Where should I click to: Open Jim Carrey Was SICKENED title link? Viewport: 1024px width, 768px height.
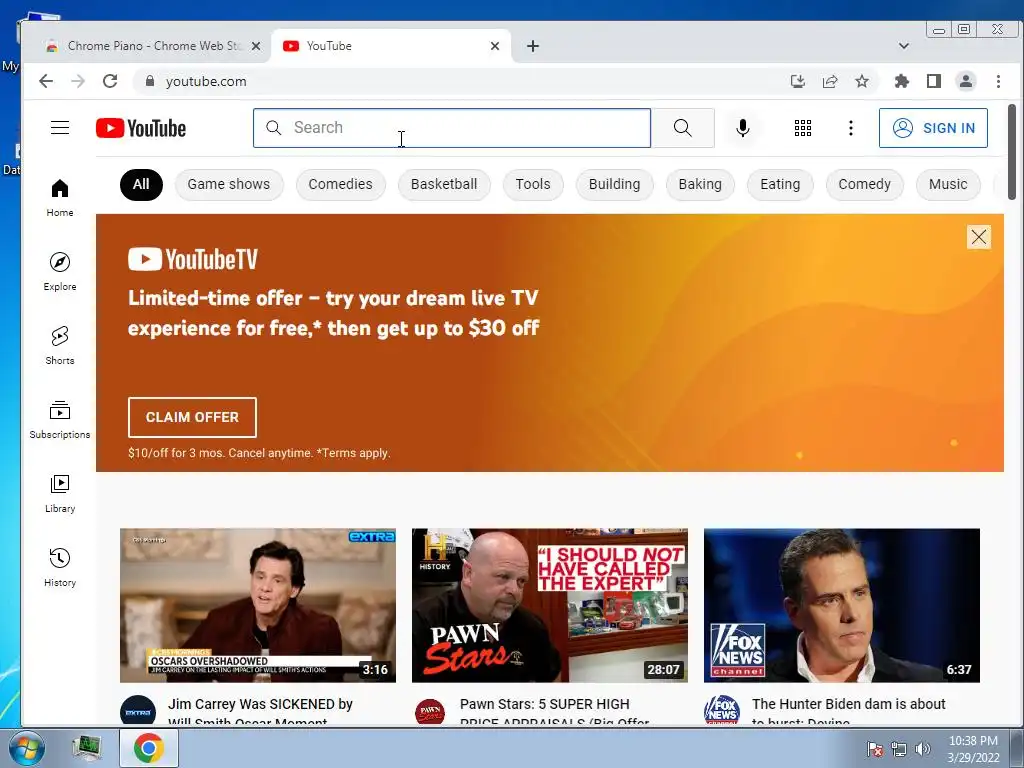[260, 711]
